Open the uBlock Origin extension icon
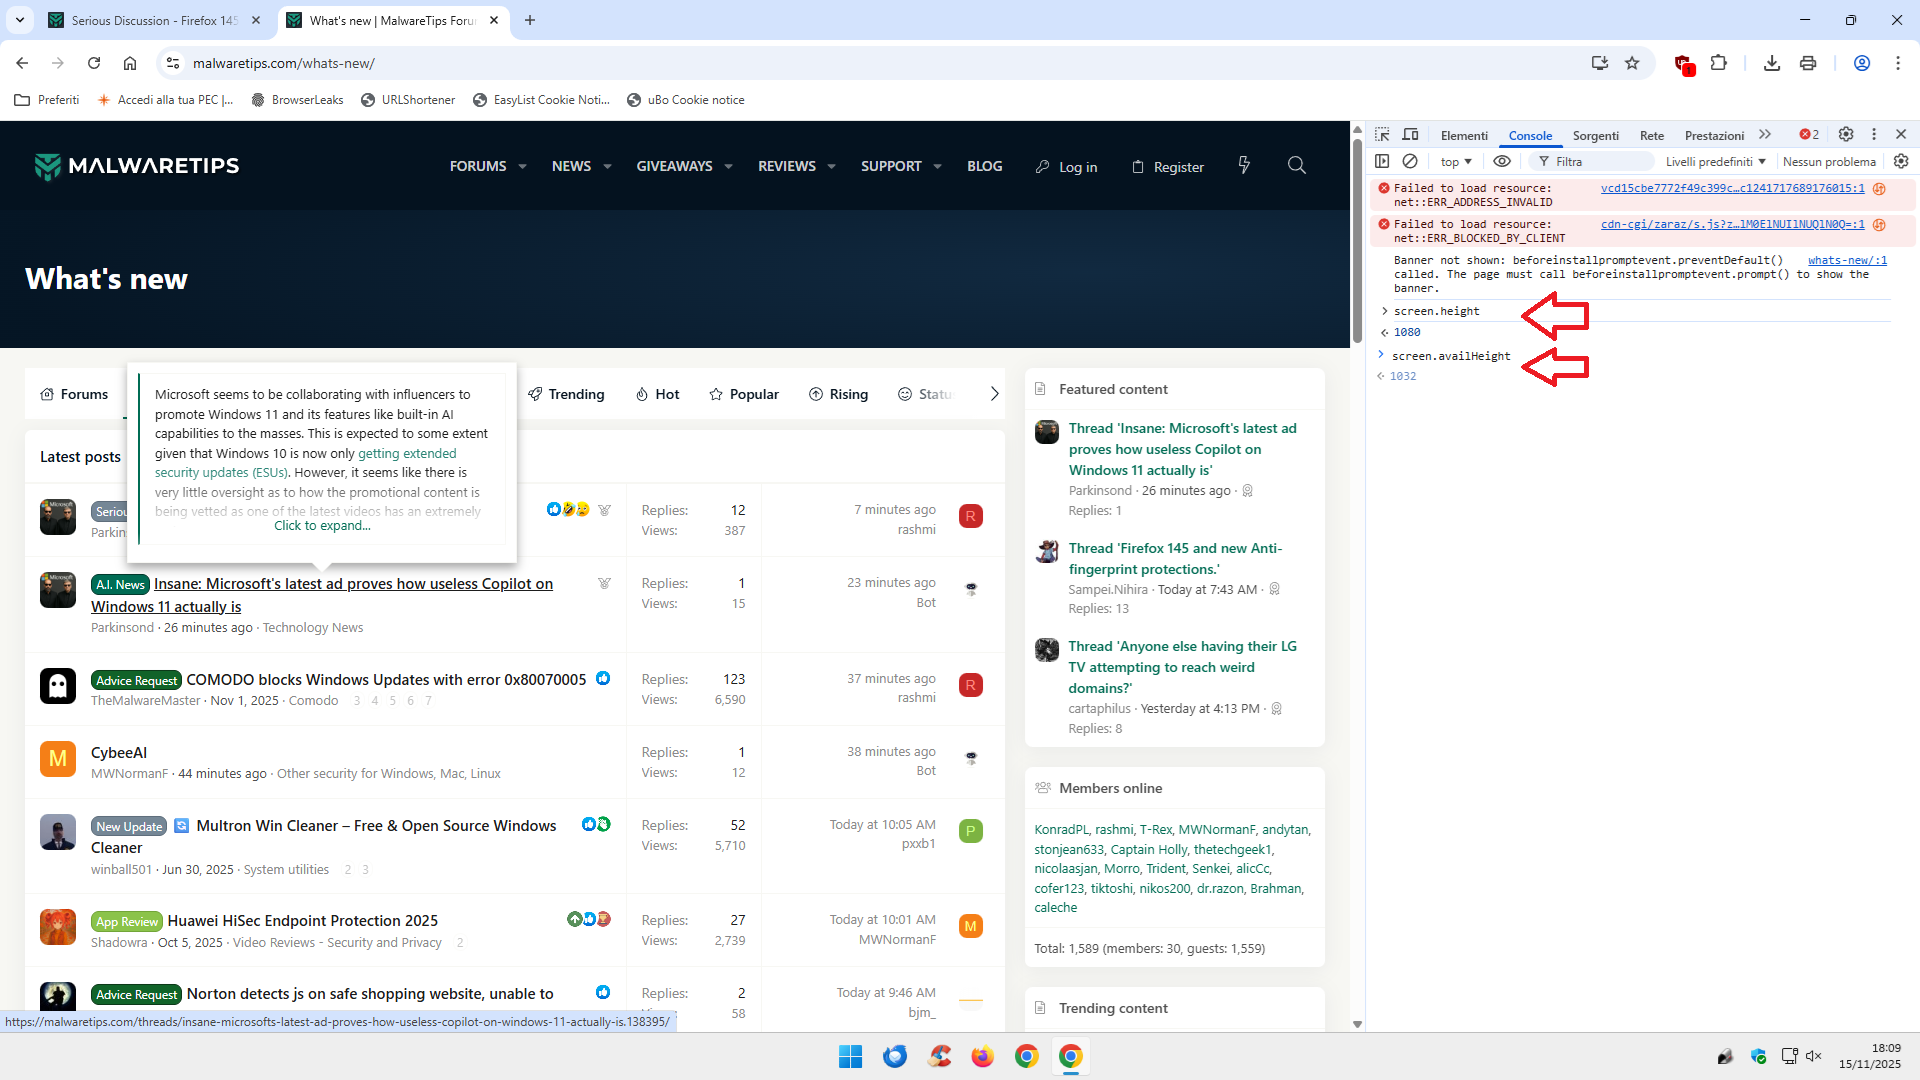This screenshot has width=1920, height=1080. coord(1683,64)
